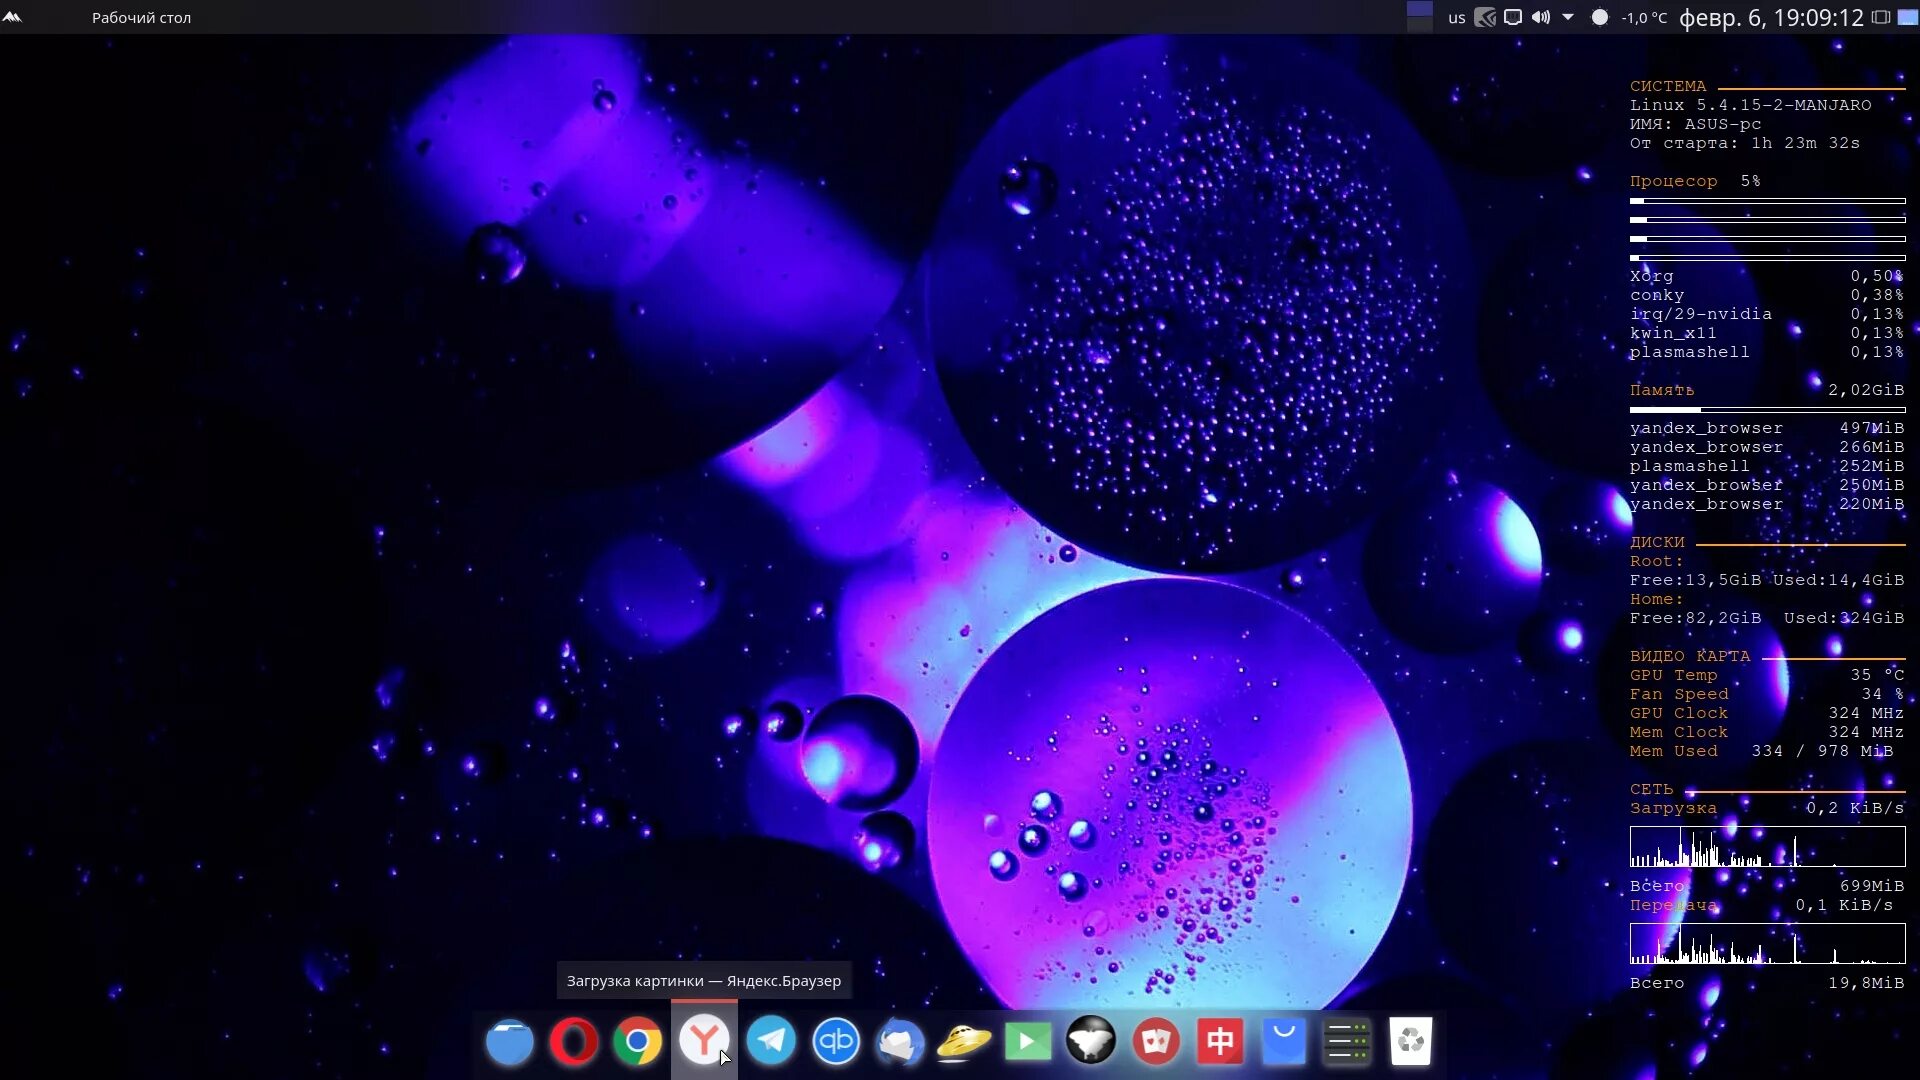Viewport: 1920px width, 1080px height.
Task: Click the Yandex Browser dock icon
Action: tap(704, 1040)
